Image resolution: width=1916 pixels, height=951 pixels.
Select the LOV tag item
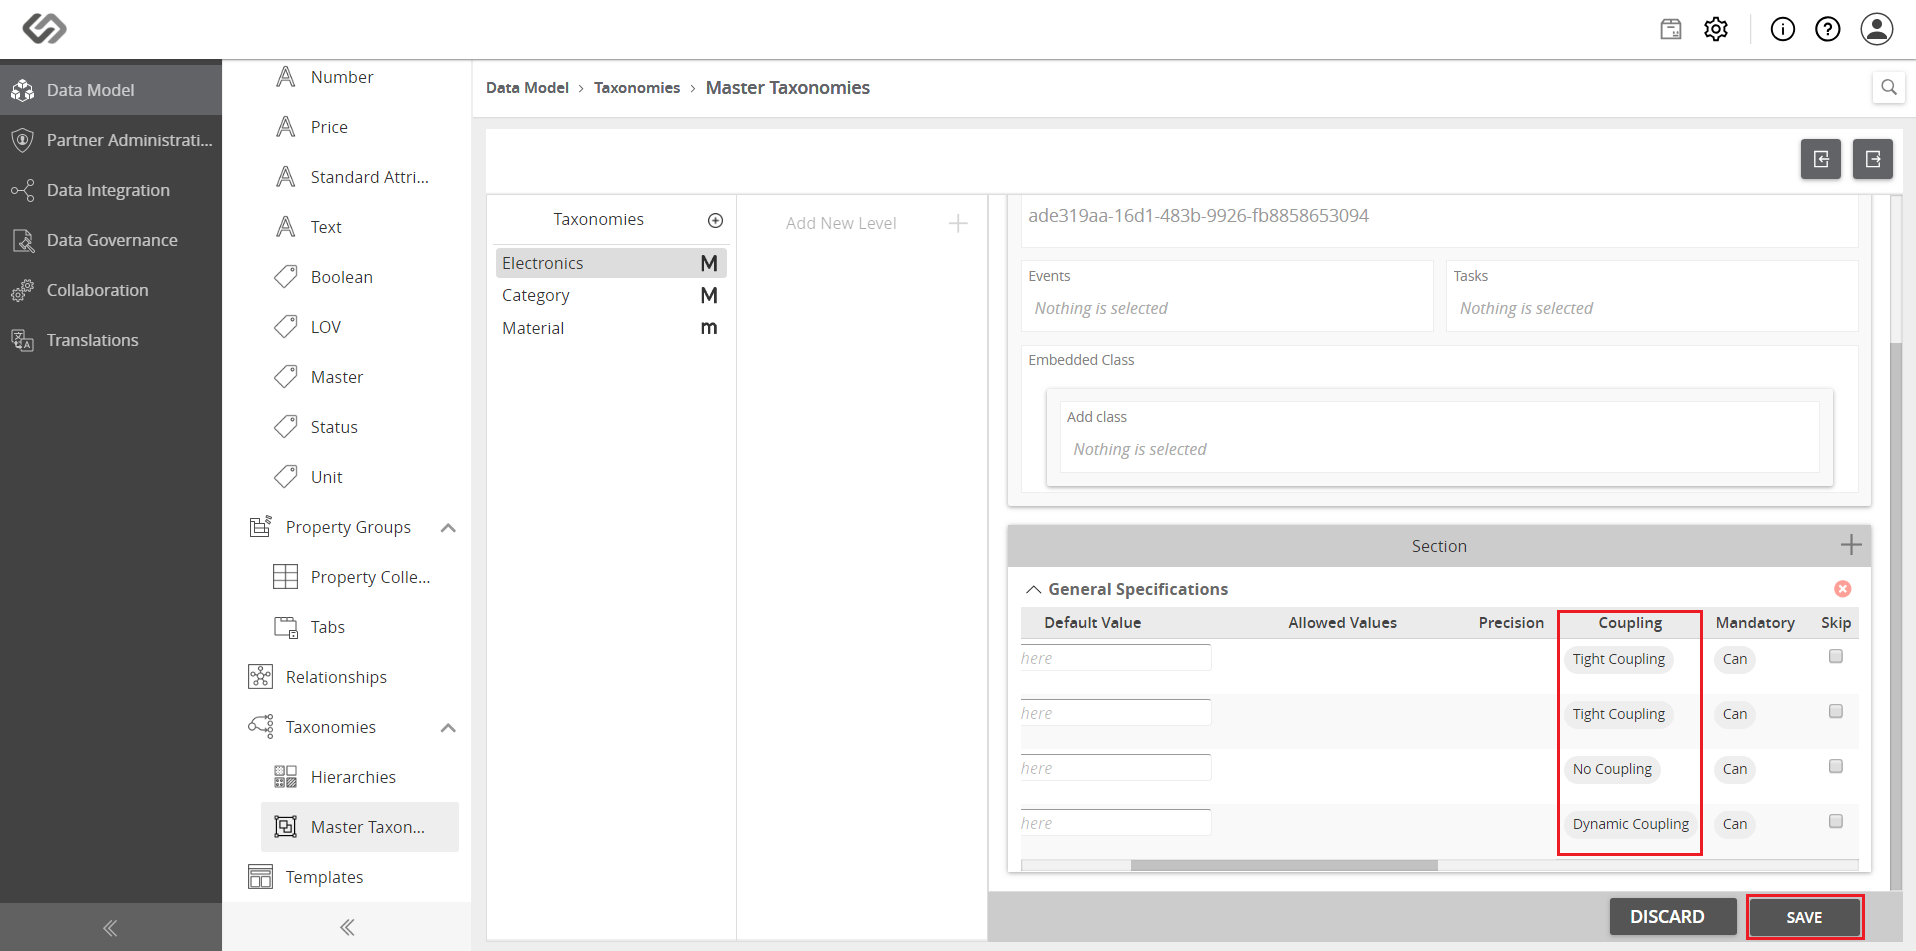(x=360, y=327)
